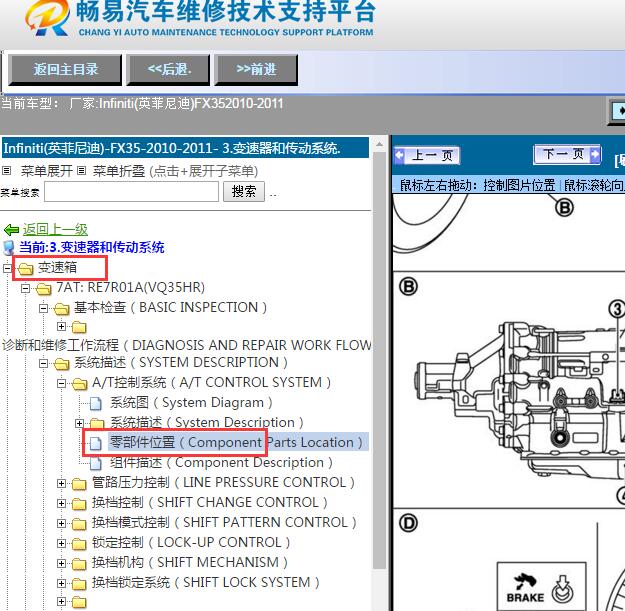Image resolution: width=625 pixels, height=611 pixels.
Task: Click the BRAKE indicator in diagram D
Action: coord(541,588)
